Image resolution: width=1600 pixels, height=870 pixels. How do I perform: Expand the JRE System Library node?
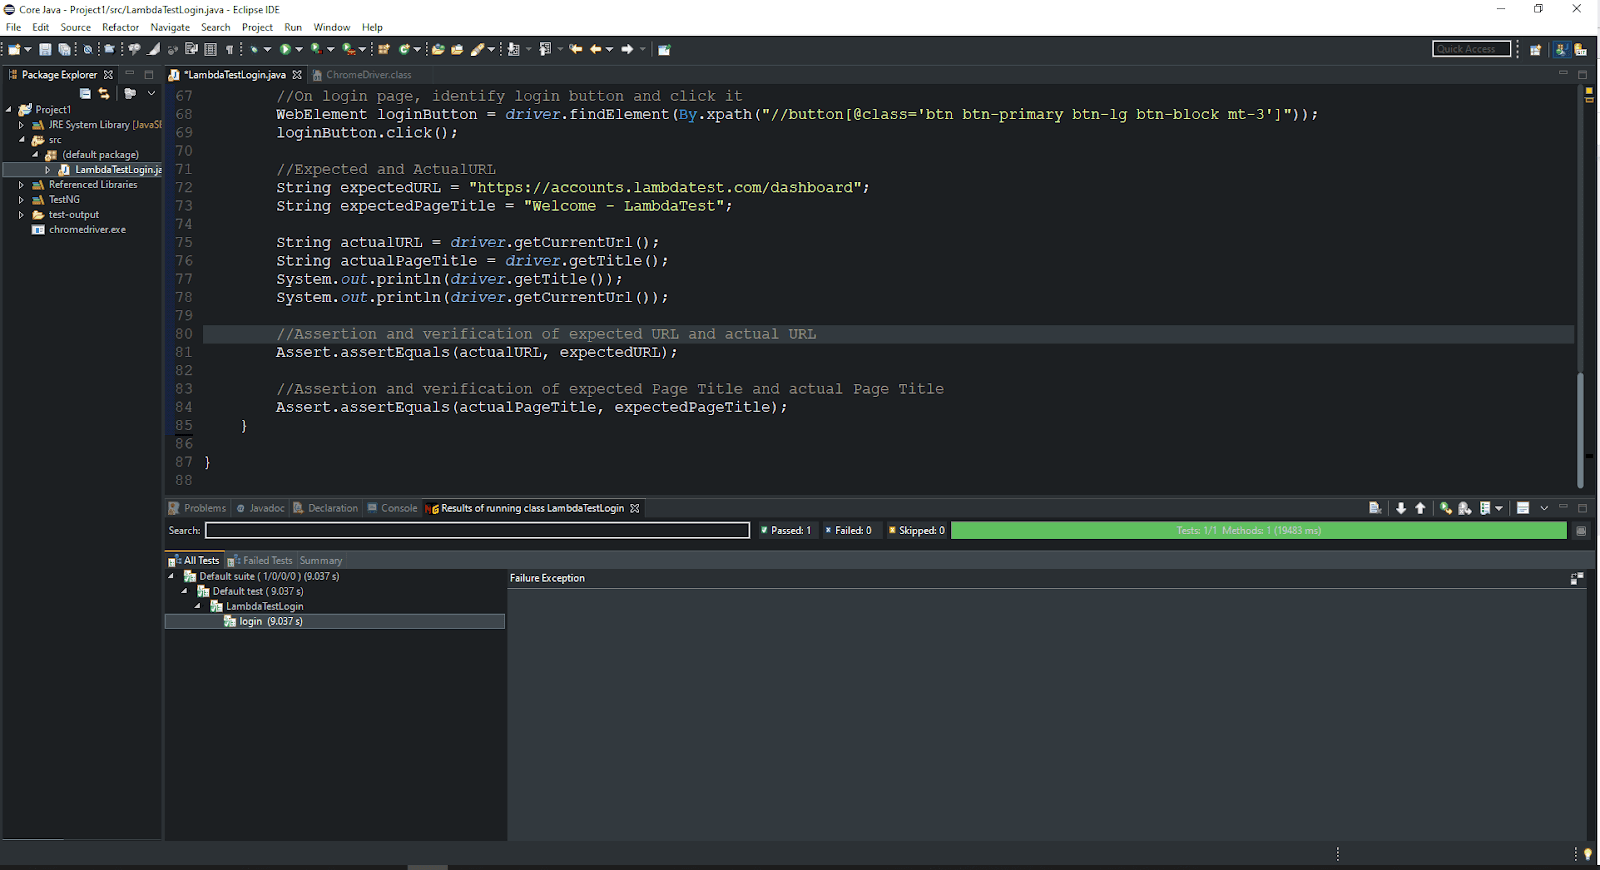(21, 125)
